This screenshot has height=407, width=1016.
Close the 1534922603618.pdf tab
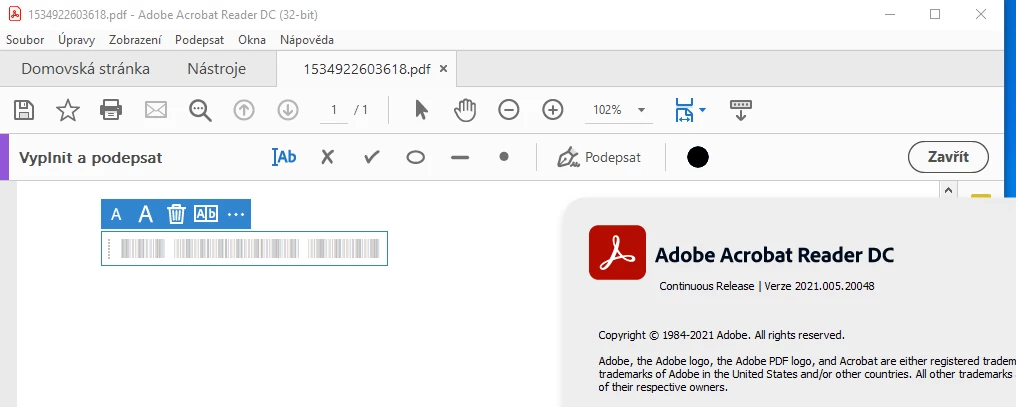443,69
